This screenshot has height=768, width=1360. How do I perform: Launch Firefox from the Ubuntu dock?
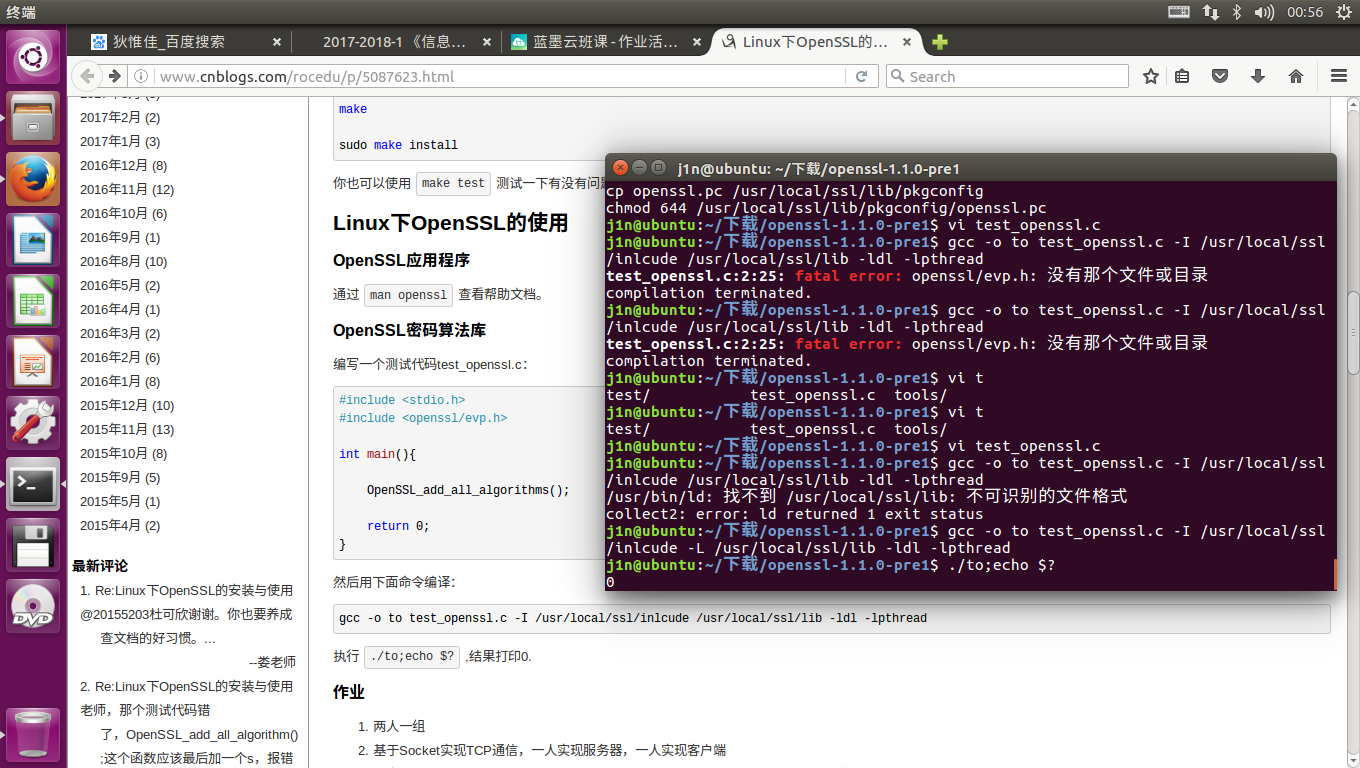point(33,179)
